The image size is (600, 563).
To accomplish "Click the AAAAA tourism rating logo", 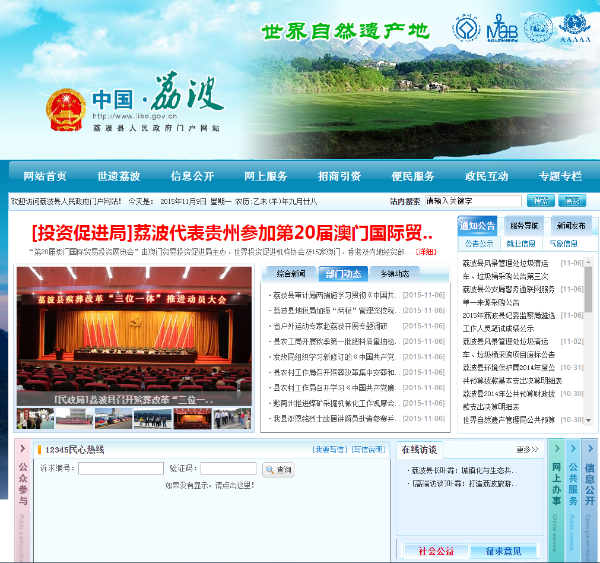I will pyautogui.click(x=573, y=27).
